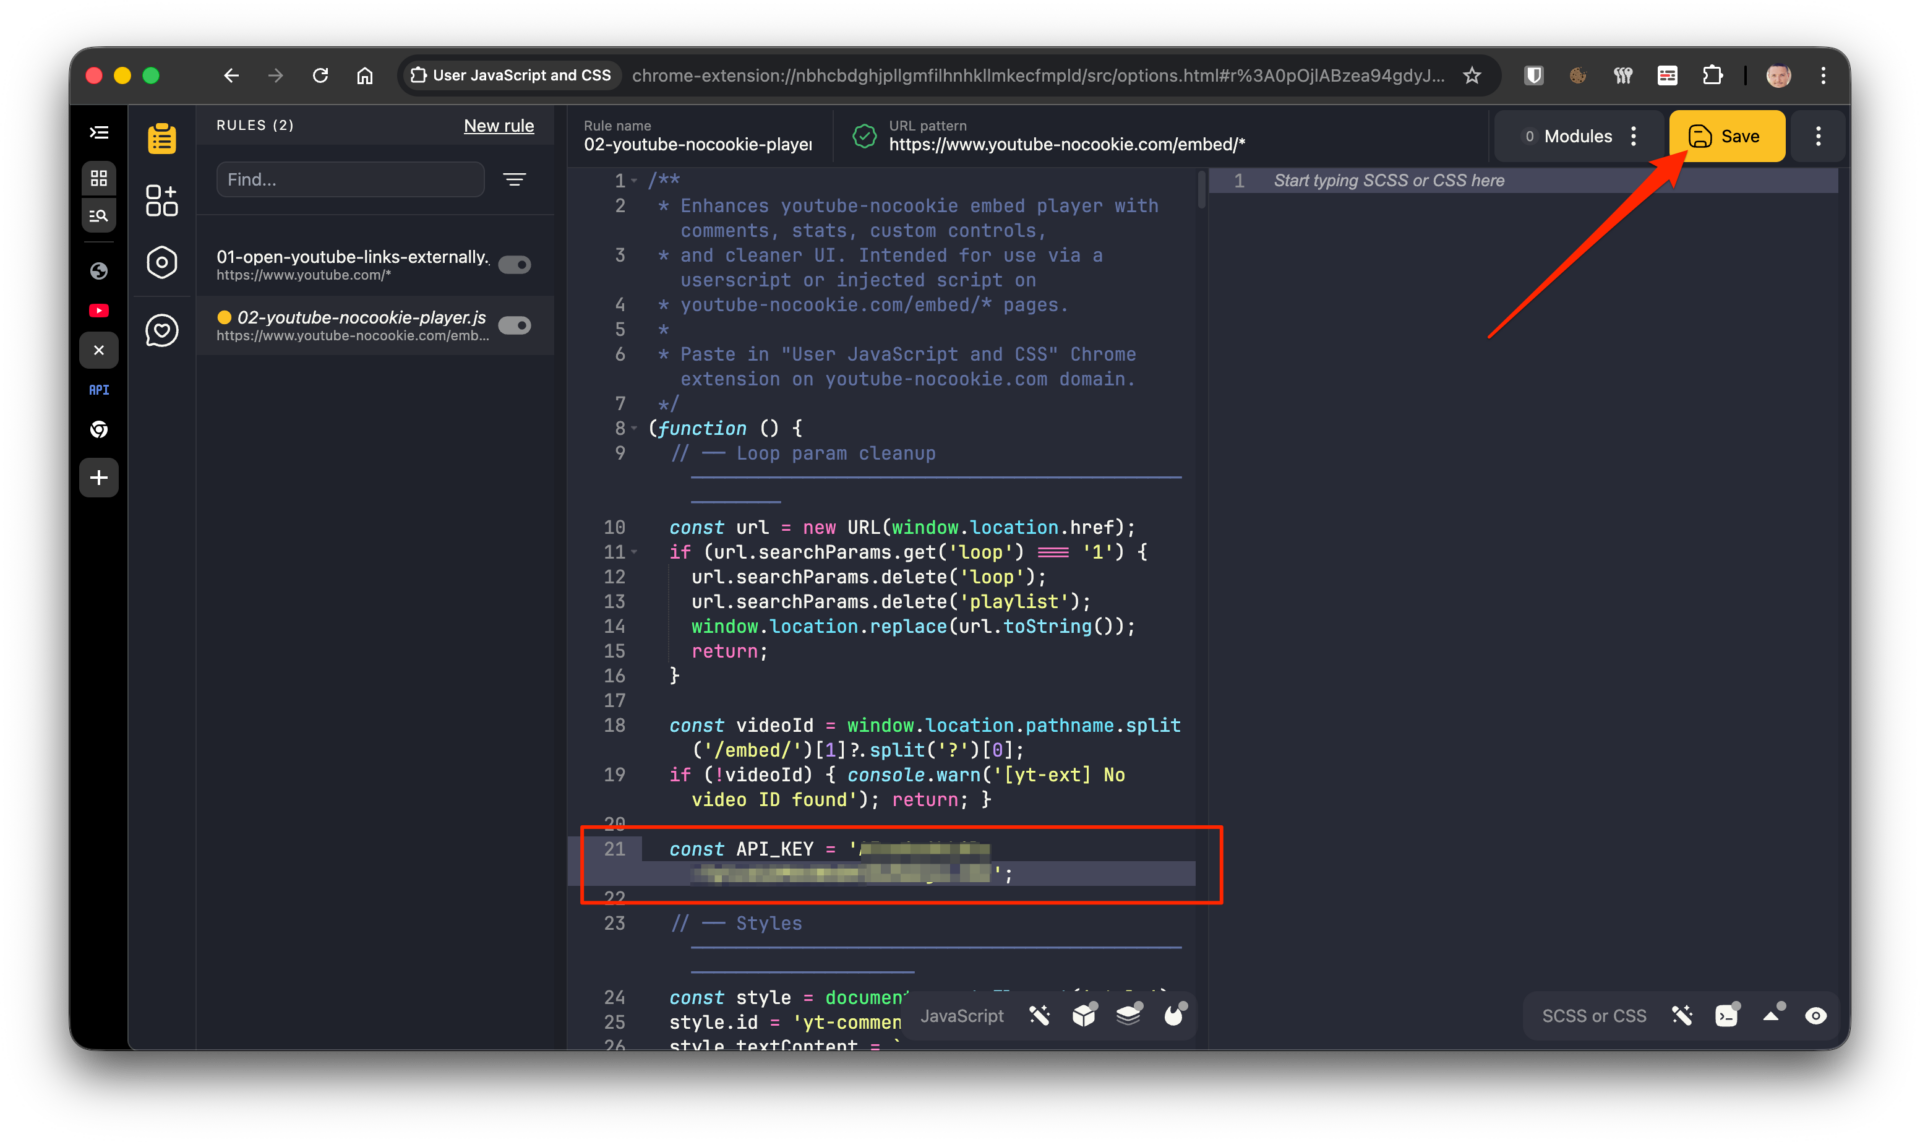Collapse the comment block fold at line 1

click(x=634, y=181)
